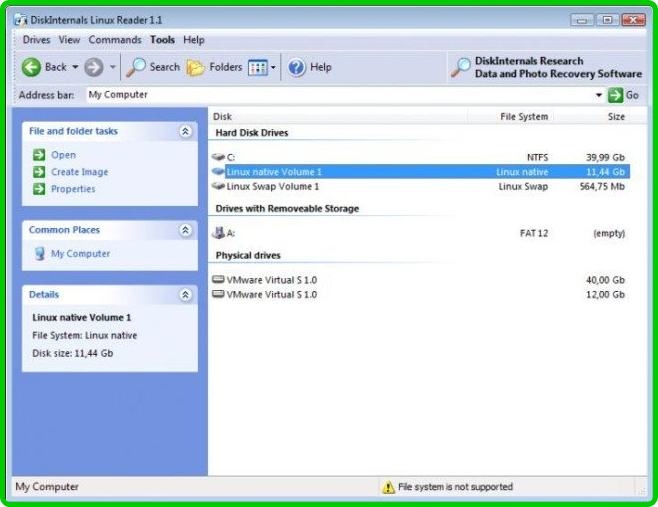
Task: Sort by the Size column header
Action: pyautogui.click(x=616, y=117)
